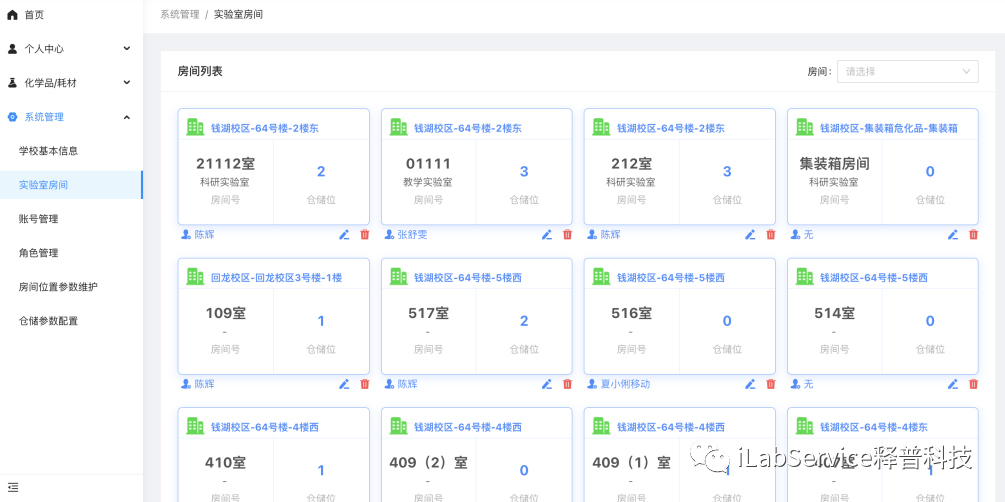Click 教学实验室 label on 01111 card

click(x=428, y=183)
